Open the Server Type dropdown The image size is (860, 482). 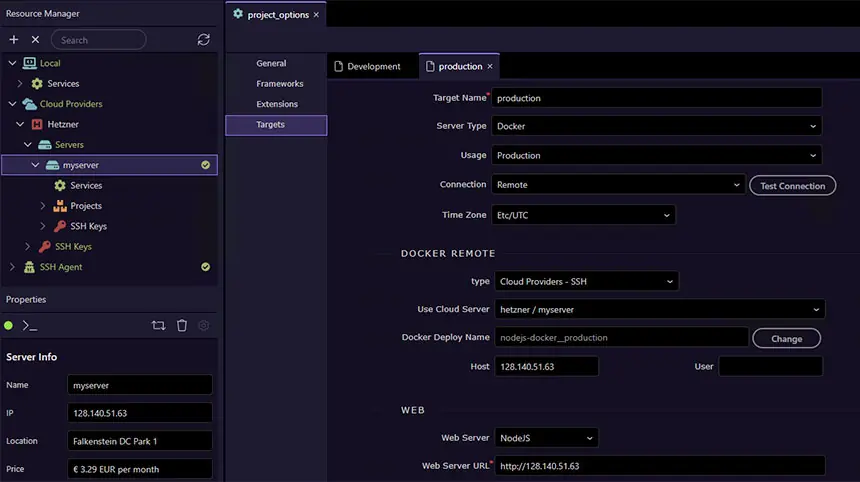[657, 126]
